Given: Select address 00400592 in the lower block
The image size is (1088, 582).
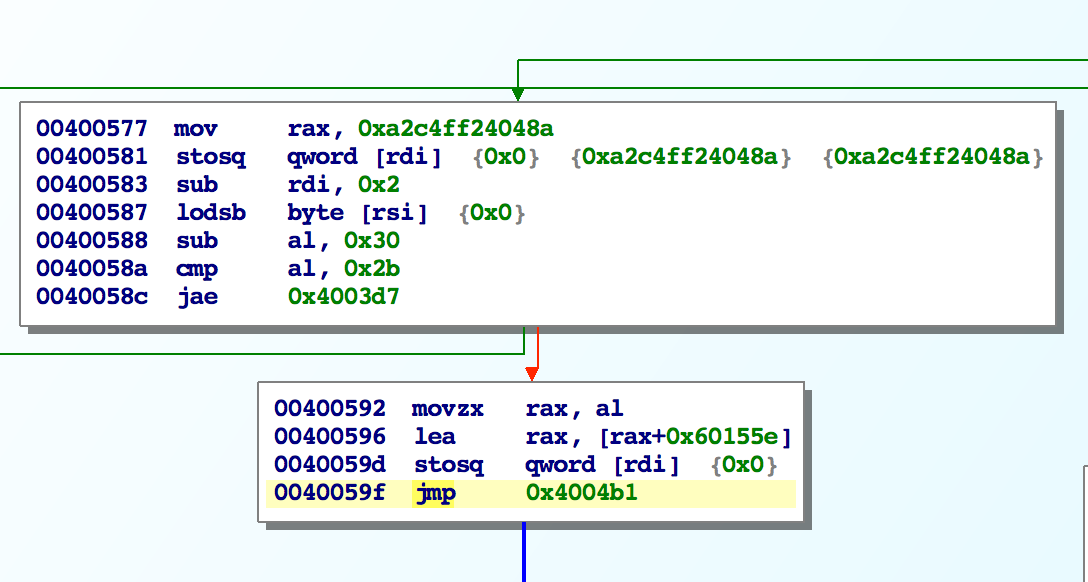Looking at the screenshot, I should coord(329,409).
